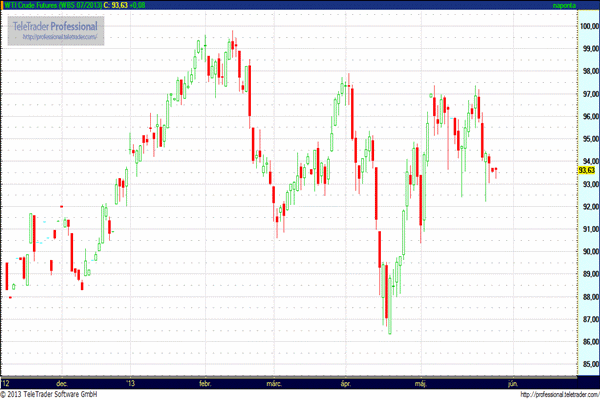Viewport: 600px width, 400px height.
Task: Click the 2013 TeleTrader Software GmbH copyright text
Action: pos(60,394)
